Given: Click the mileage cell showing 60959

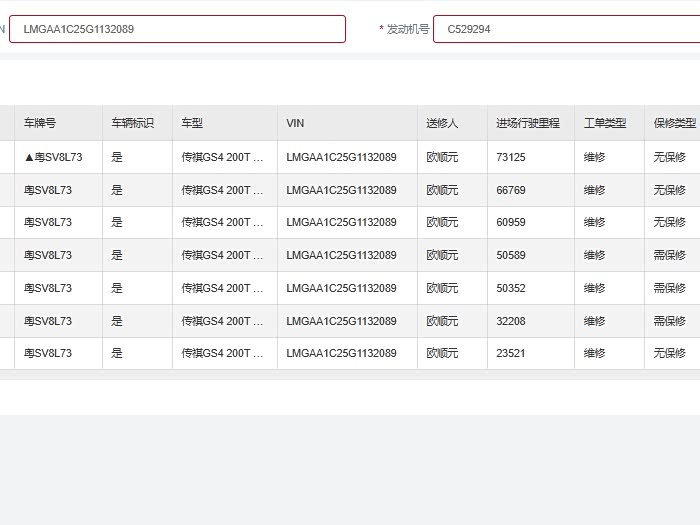Looking at the screenshot, I should pyautogui.click(x=510, y=222).
